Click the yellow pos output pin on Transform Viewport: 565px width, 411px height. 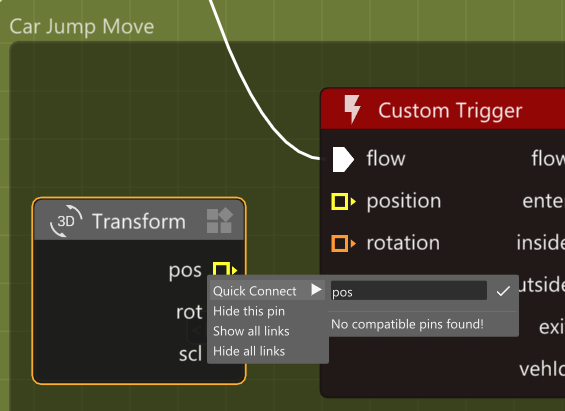(225, 269)
